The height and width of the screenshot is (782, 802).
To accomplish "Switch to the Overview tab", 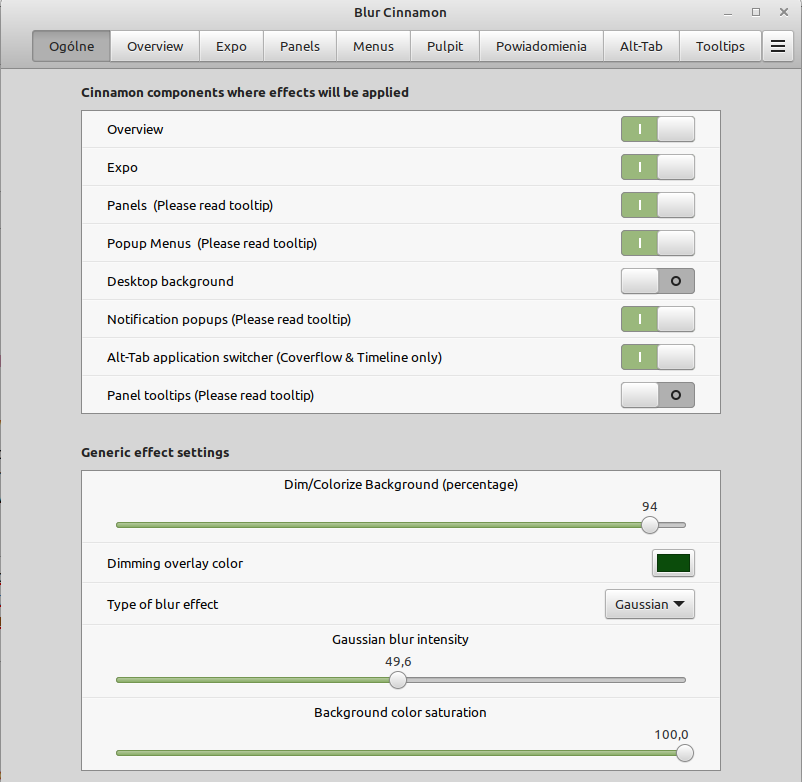I will [155, 47].
